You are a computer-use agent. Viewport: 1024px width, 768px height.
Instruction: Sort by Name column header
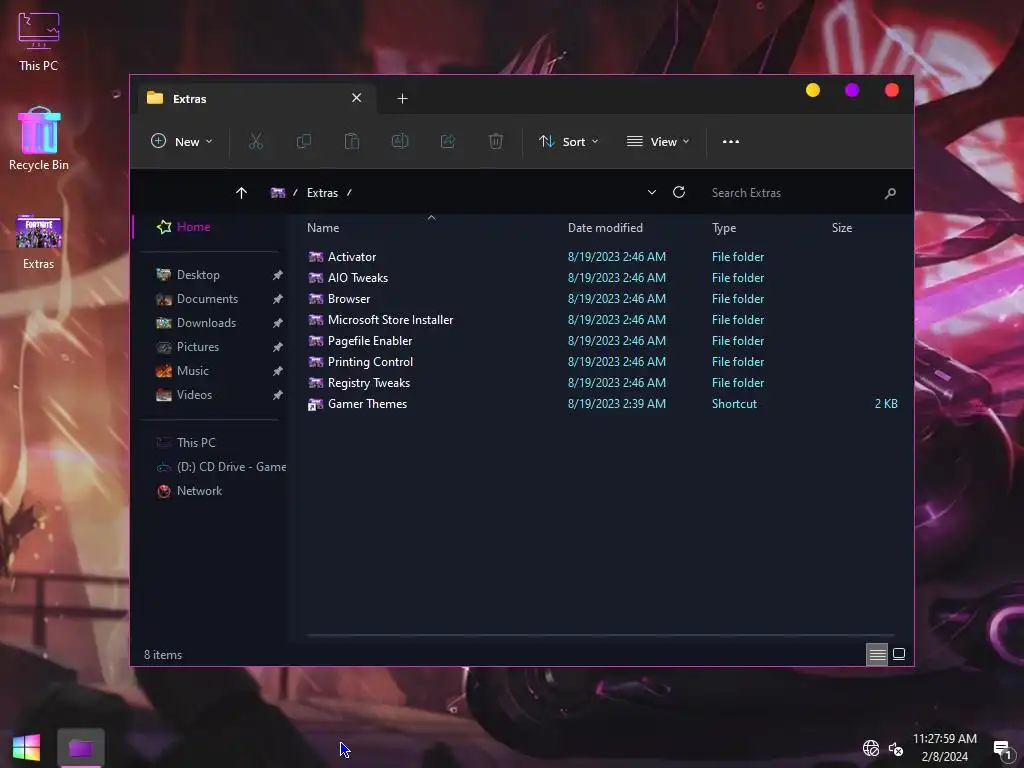click(x=323, y=228)
